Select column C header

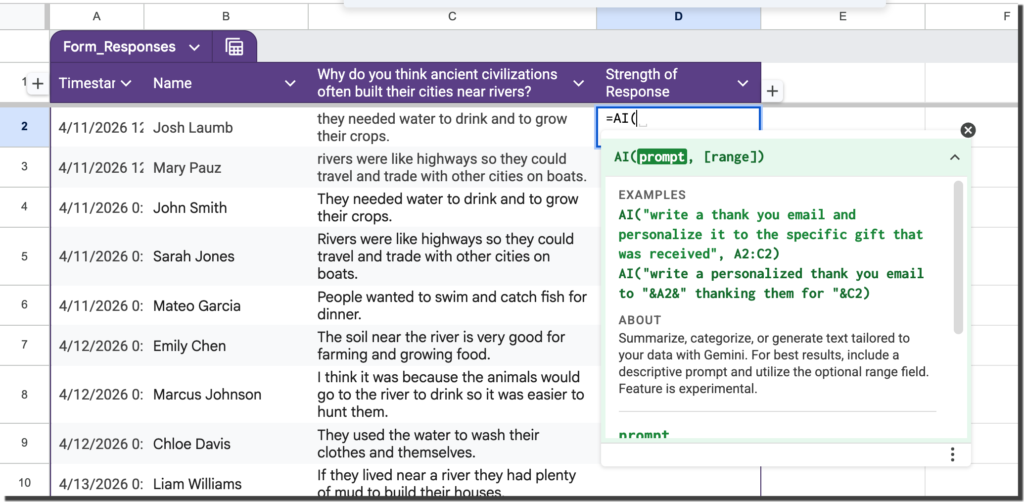coord(452,16)
